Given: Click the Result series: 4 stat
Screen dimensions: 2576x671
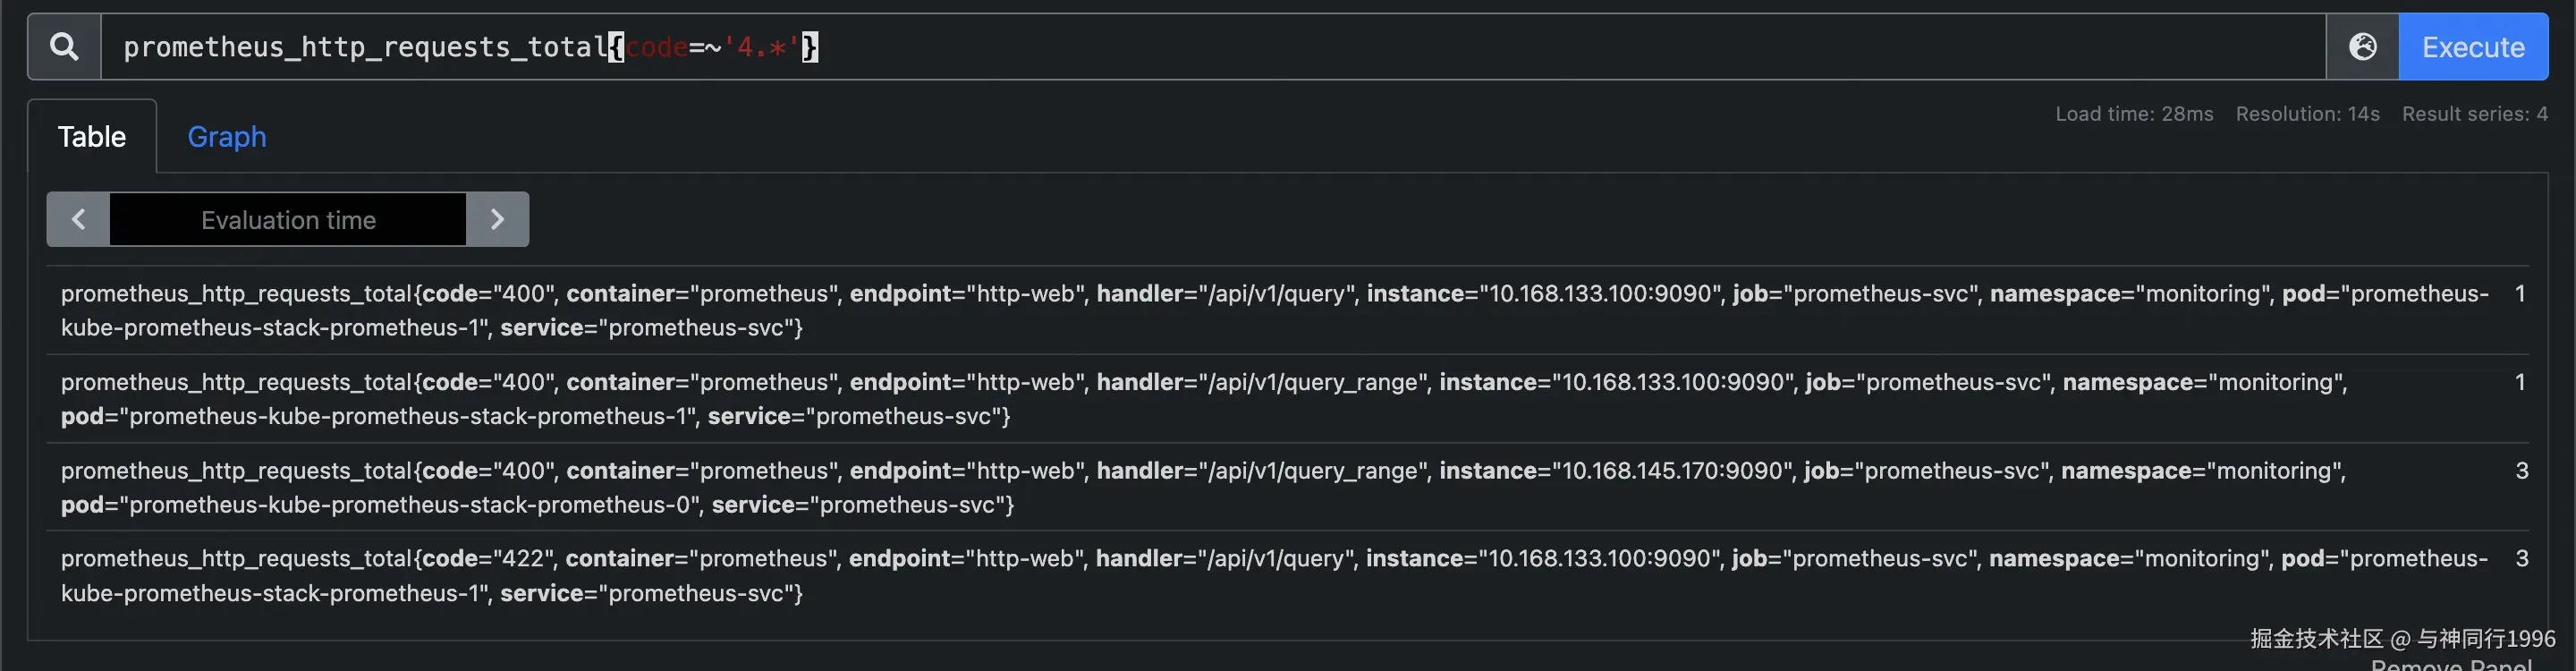Looking at the screenshot, I should [x=2474, y=114].
